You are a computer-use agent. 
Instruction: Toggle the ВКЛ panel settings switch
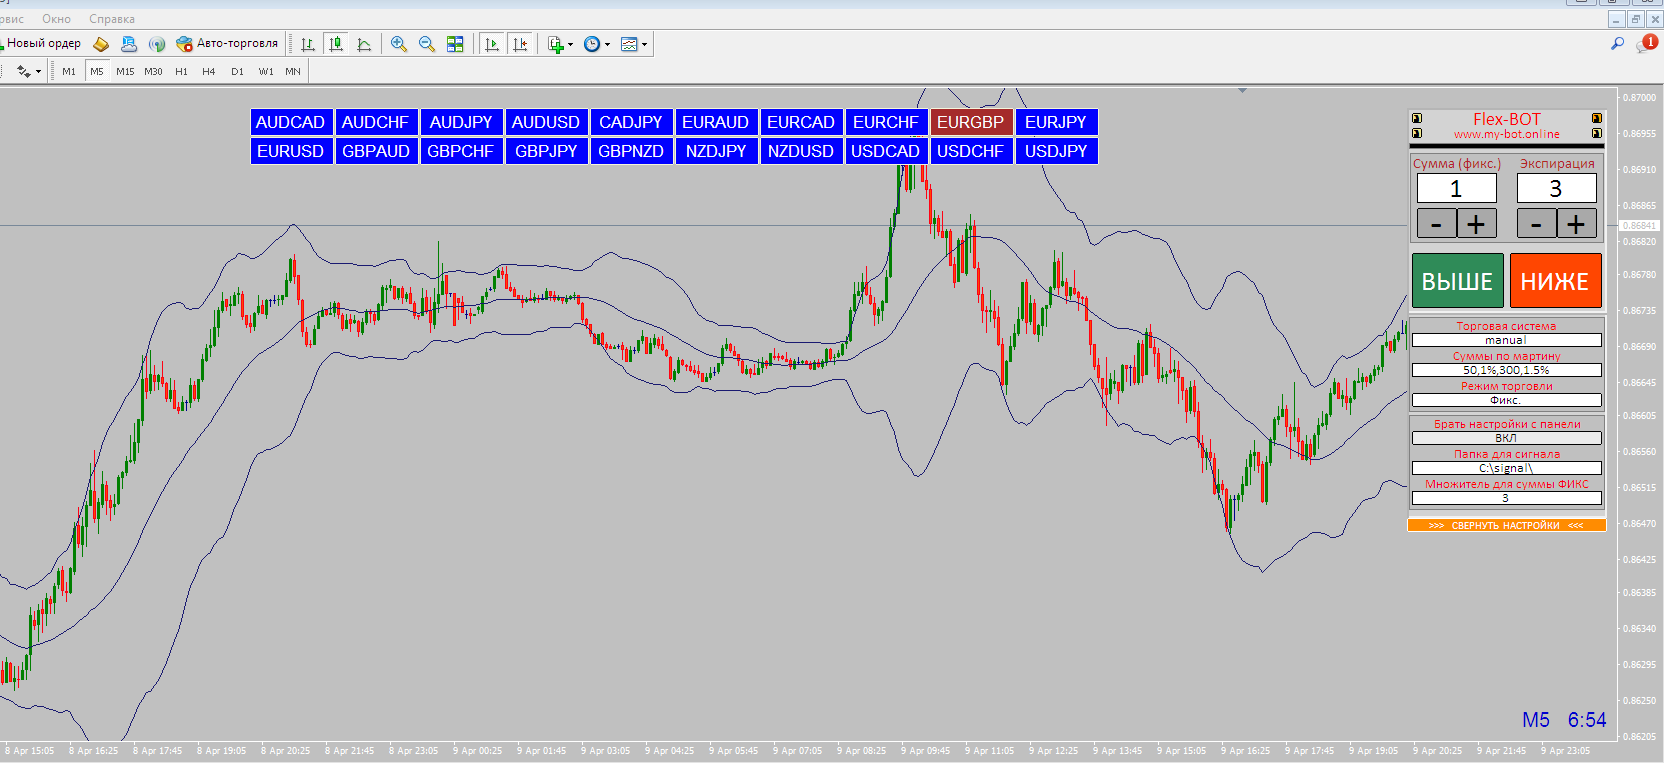pos(1507,438)
